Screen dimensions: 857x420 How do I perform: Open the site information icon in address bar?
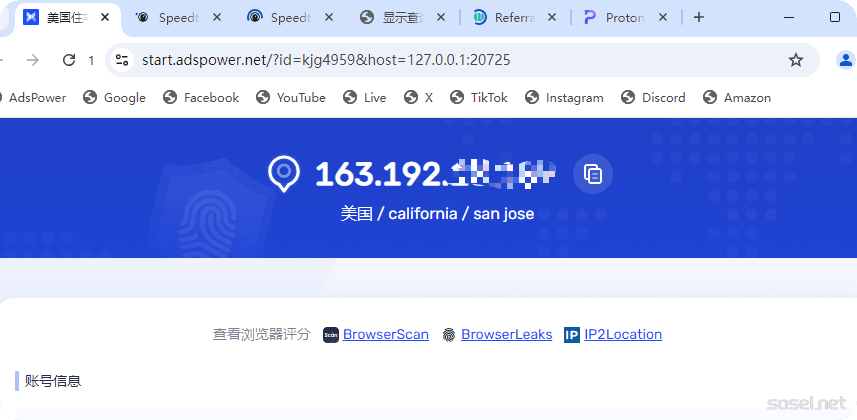pyautogui.click(x=122, y=60)
